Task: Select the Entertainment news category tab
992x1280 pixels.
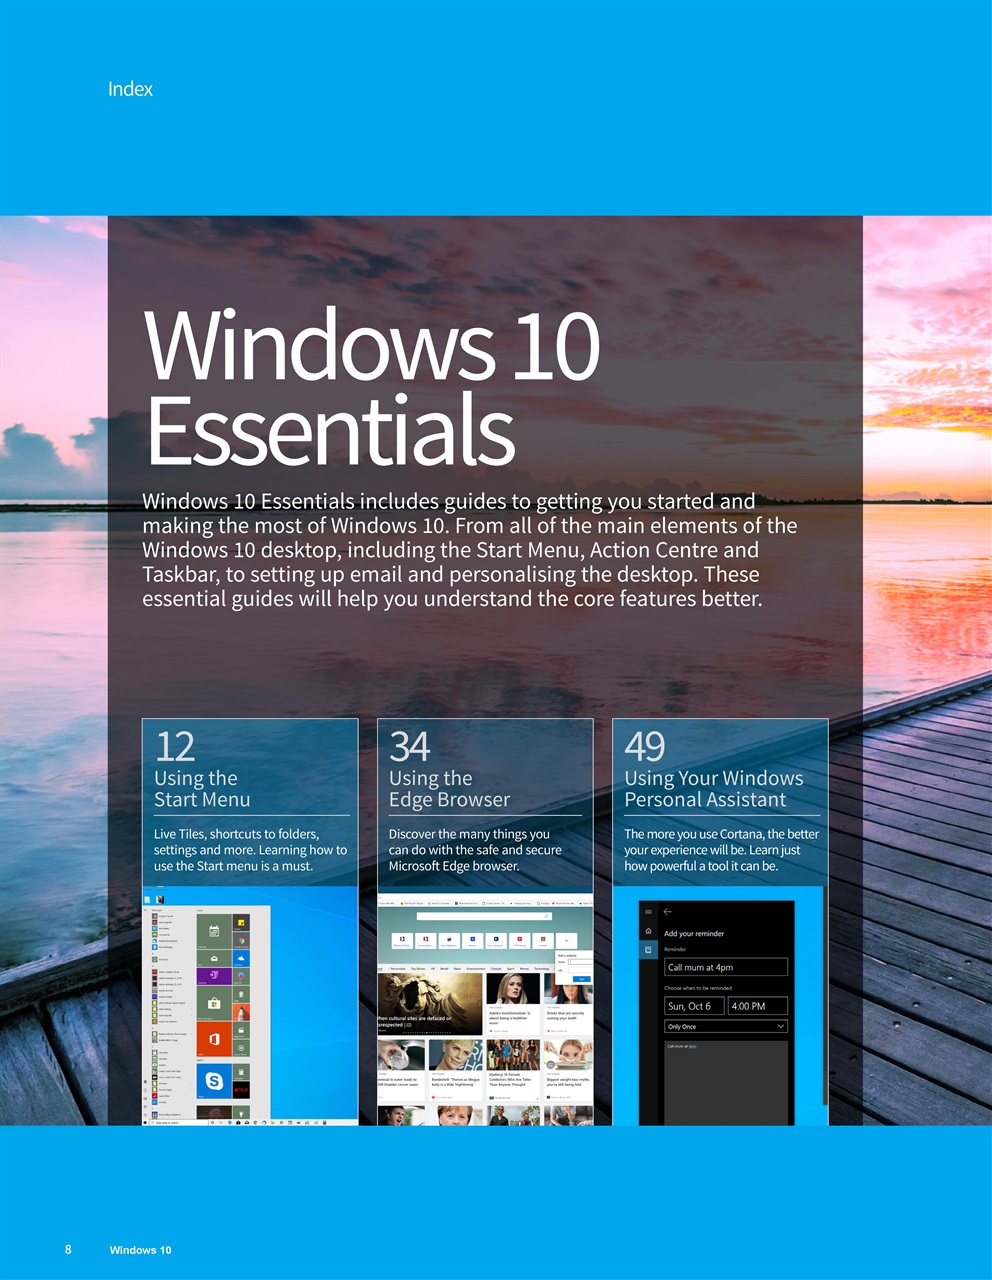Action: click(476, 968)
